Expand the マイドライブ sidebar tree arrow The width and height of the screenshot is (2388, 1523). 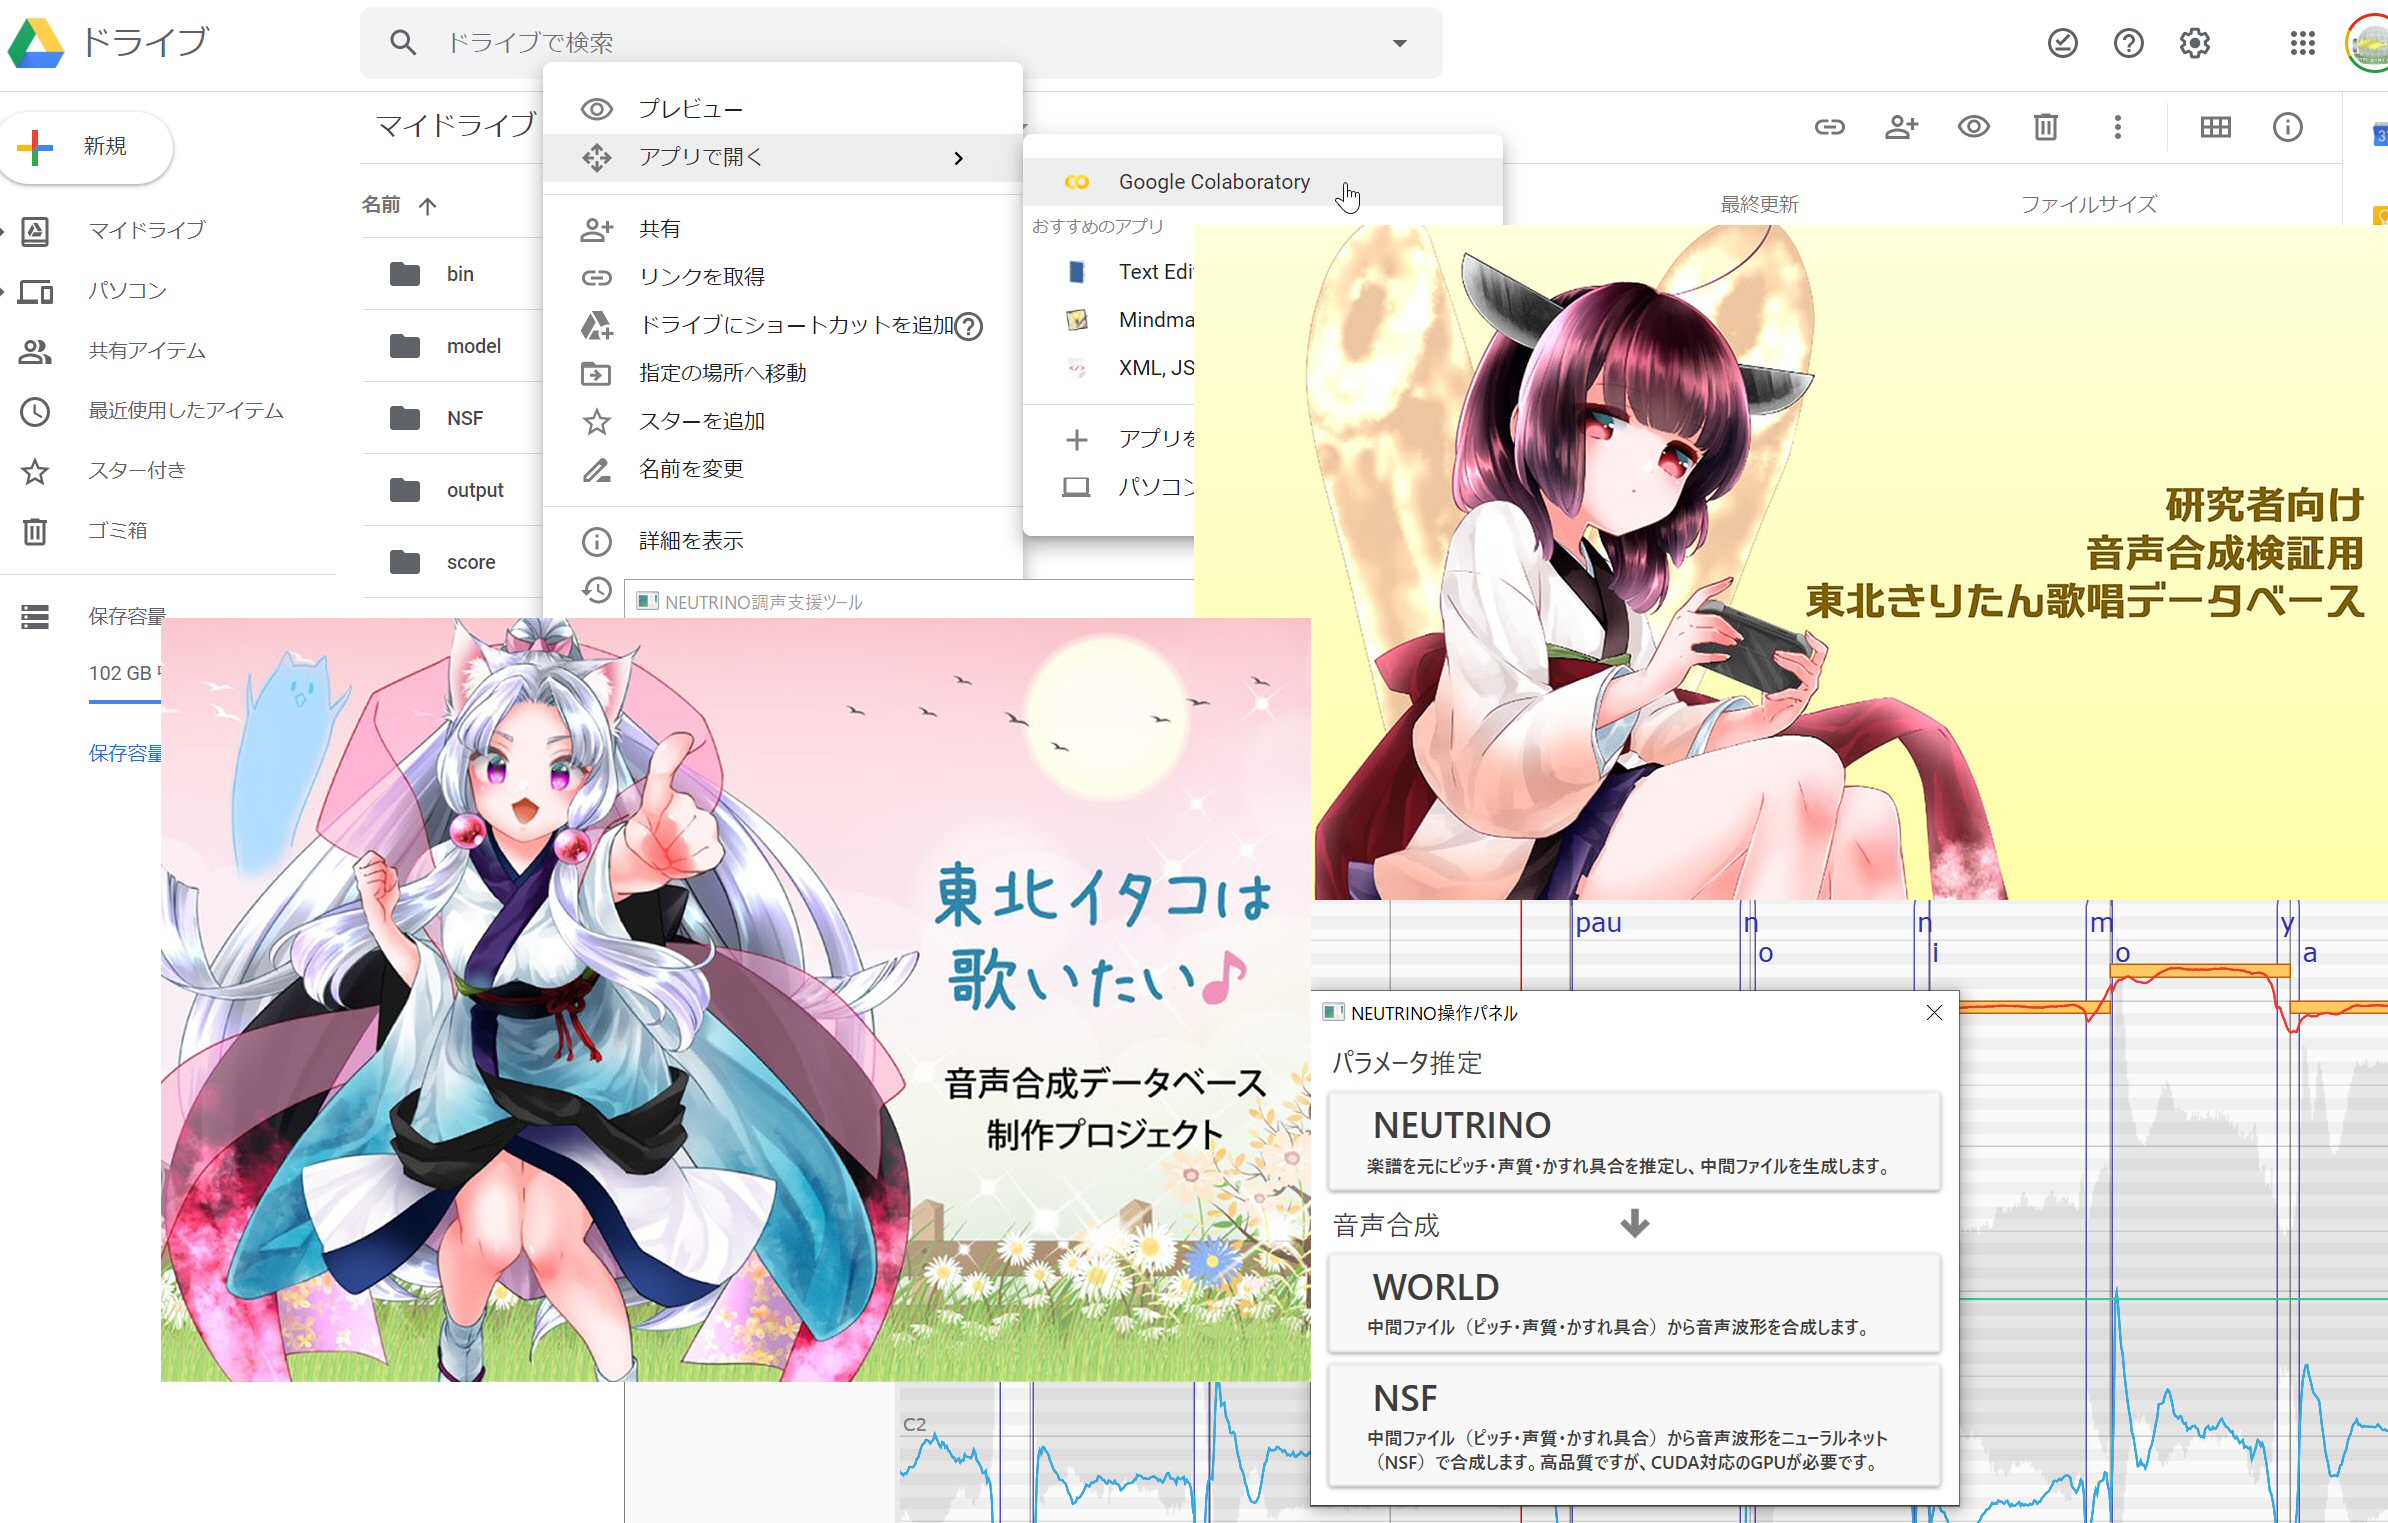3,231
